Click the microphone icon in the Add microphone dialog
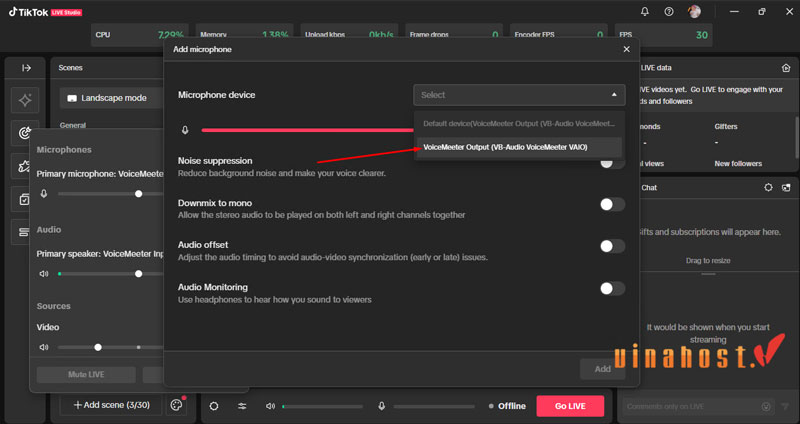800x424 pixels. tap(185, 130)
